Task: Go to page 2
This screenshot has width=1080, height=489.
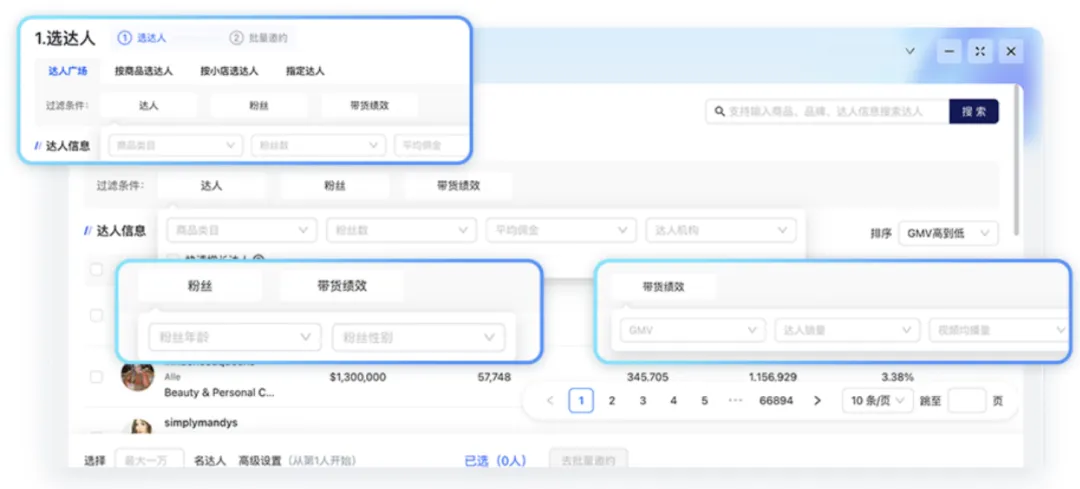Action: point(612,400)
